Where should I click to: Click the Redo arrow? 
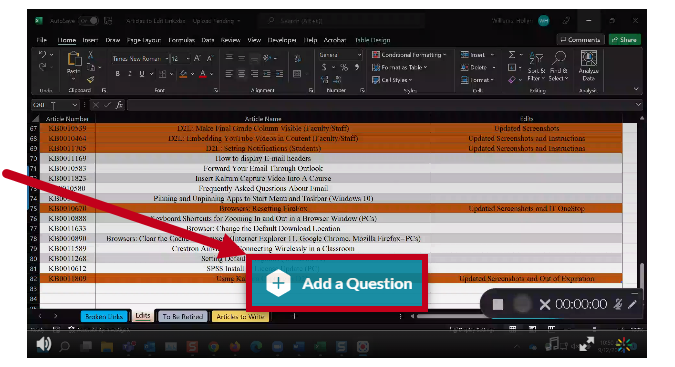(x=42, y=67)
